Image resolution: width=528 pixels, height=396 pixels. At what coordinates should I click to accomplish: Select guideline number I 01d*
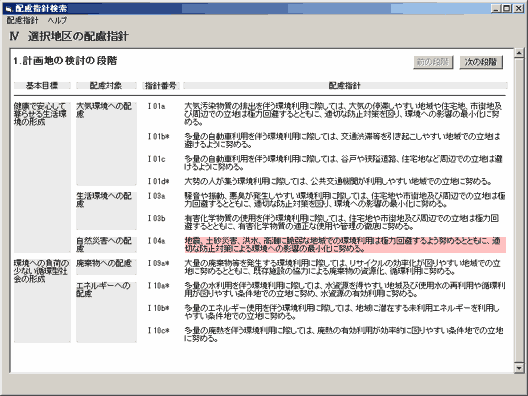tap(158, 182)
